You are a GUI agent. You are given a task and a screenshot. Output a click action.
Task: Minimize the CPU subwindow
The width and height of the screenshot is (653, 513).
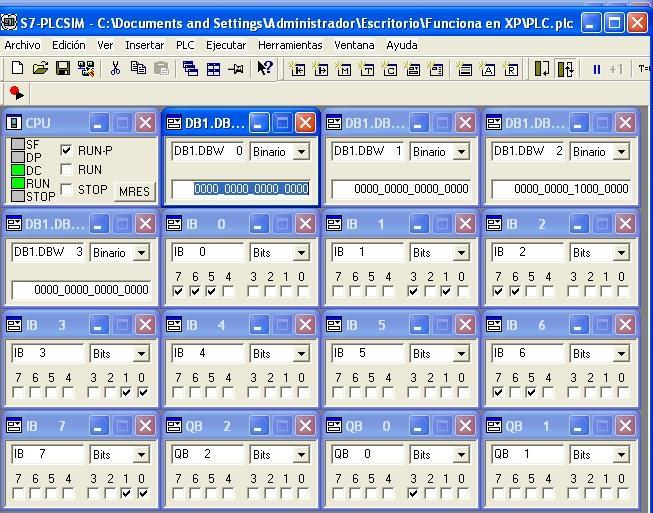[x=99, y=123]
